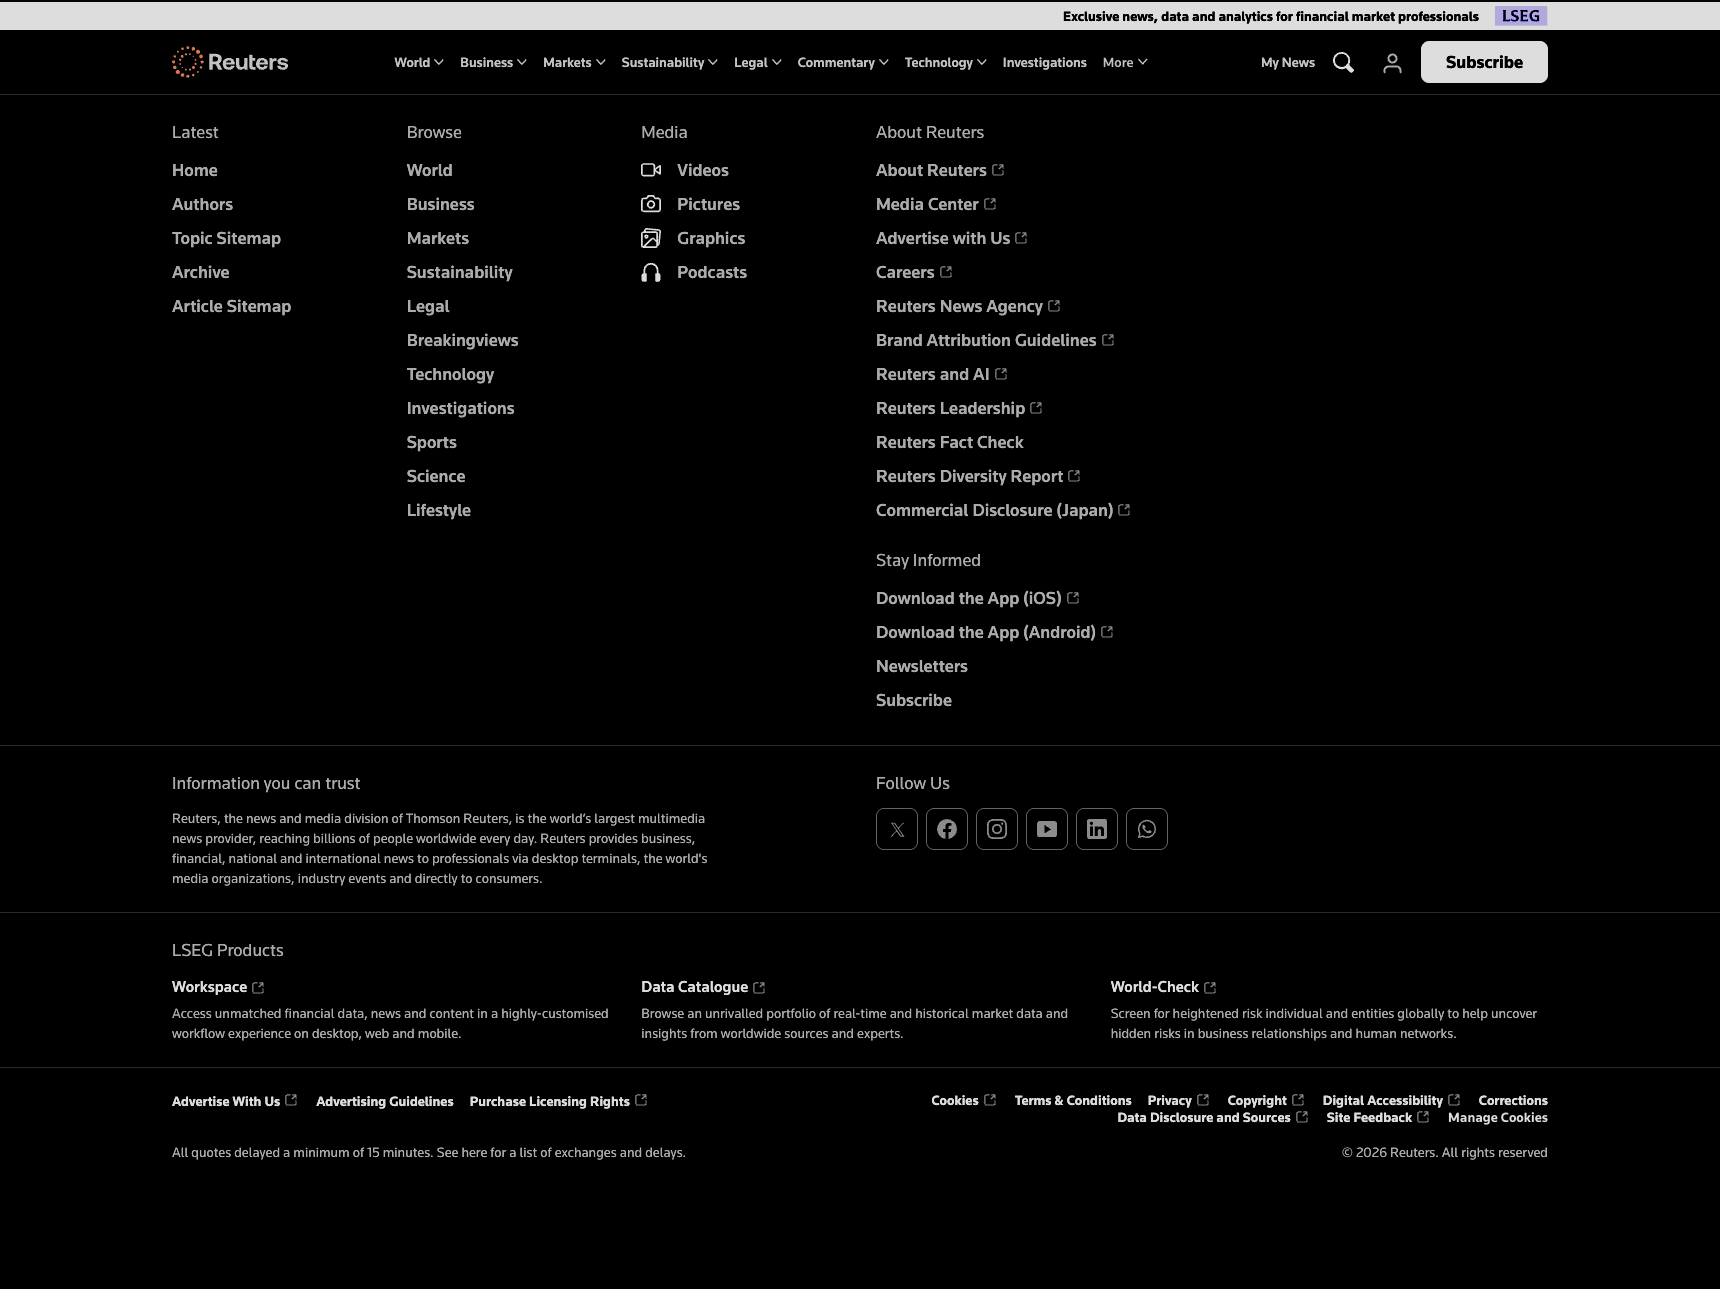Click external-link icon next to World-Check
1720x1289 pixels.
pyautogui.click(x=1210, y=988)
